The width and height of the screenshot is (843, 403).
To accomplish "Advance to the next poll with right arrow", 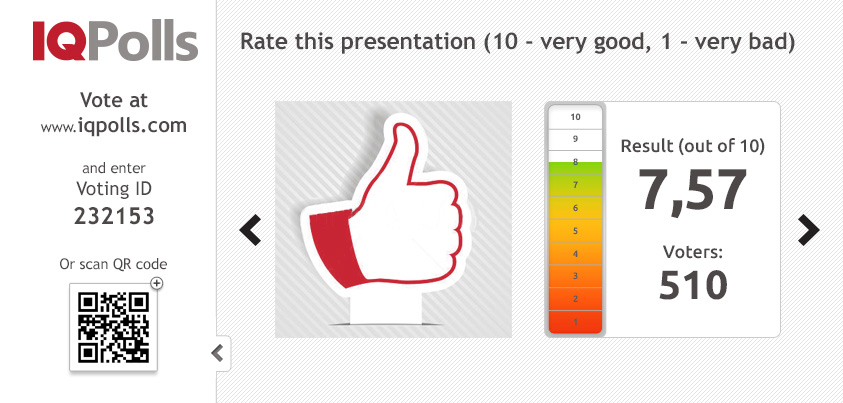I will coord(809,230).
